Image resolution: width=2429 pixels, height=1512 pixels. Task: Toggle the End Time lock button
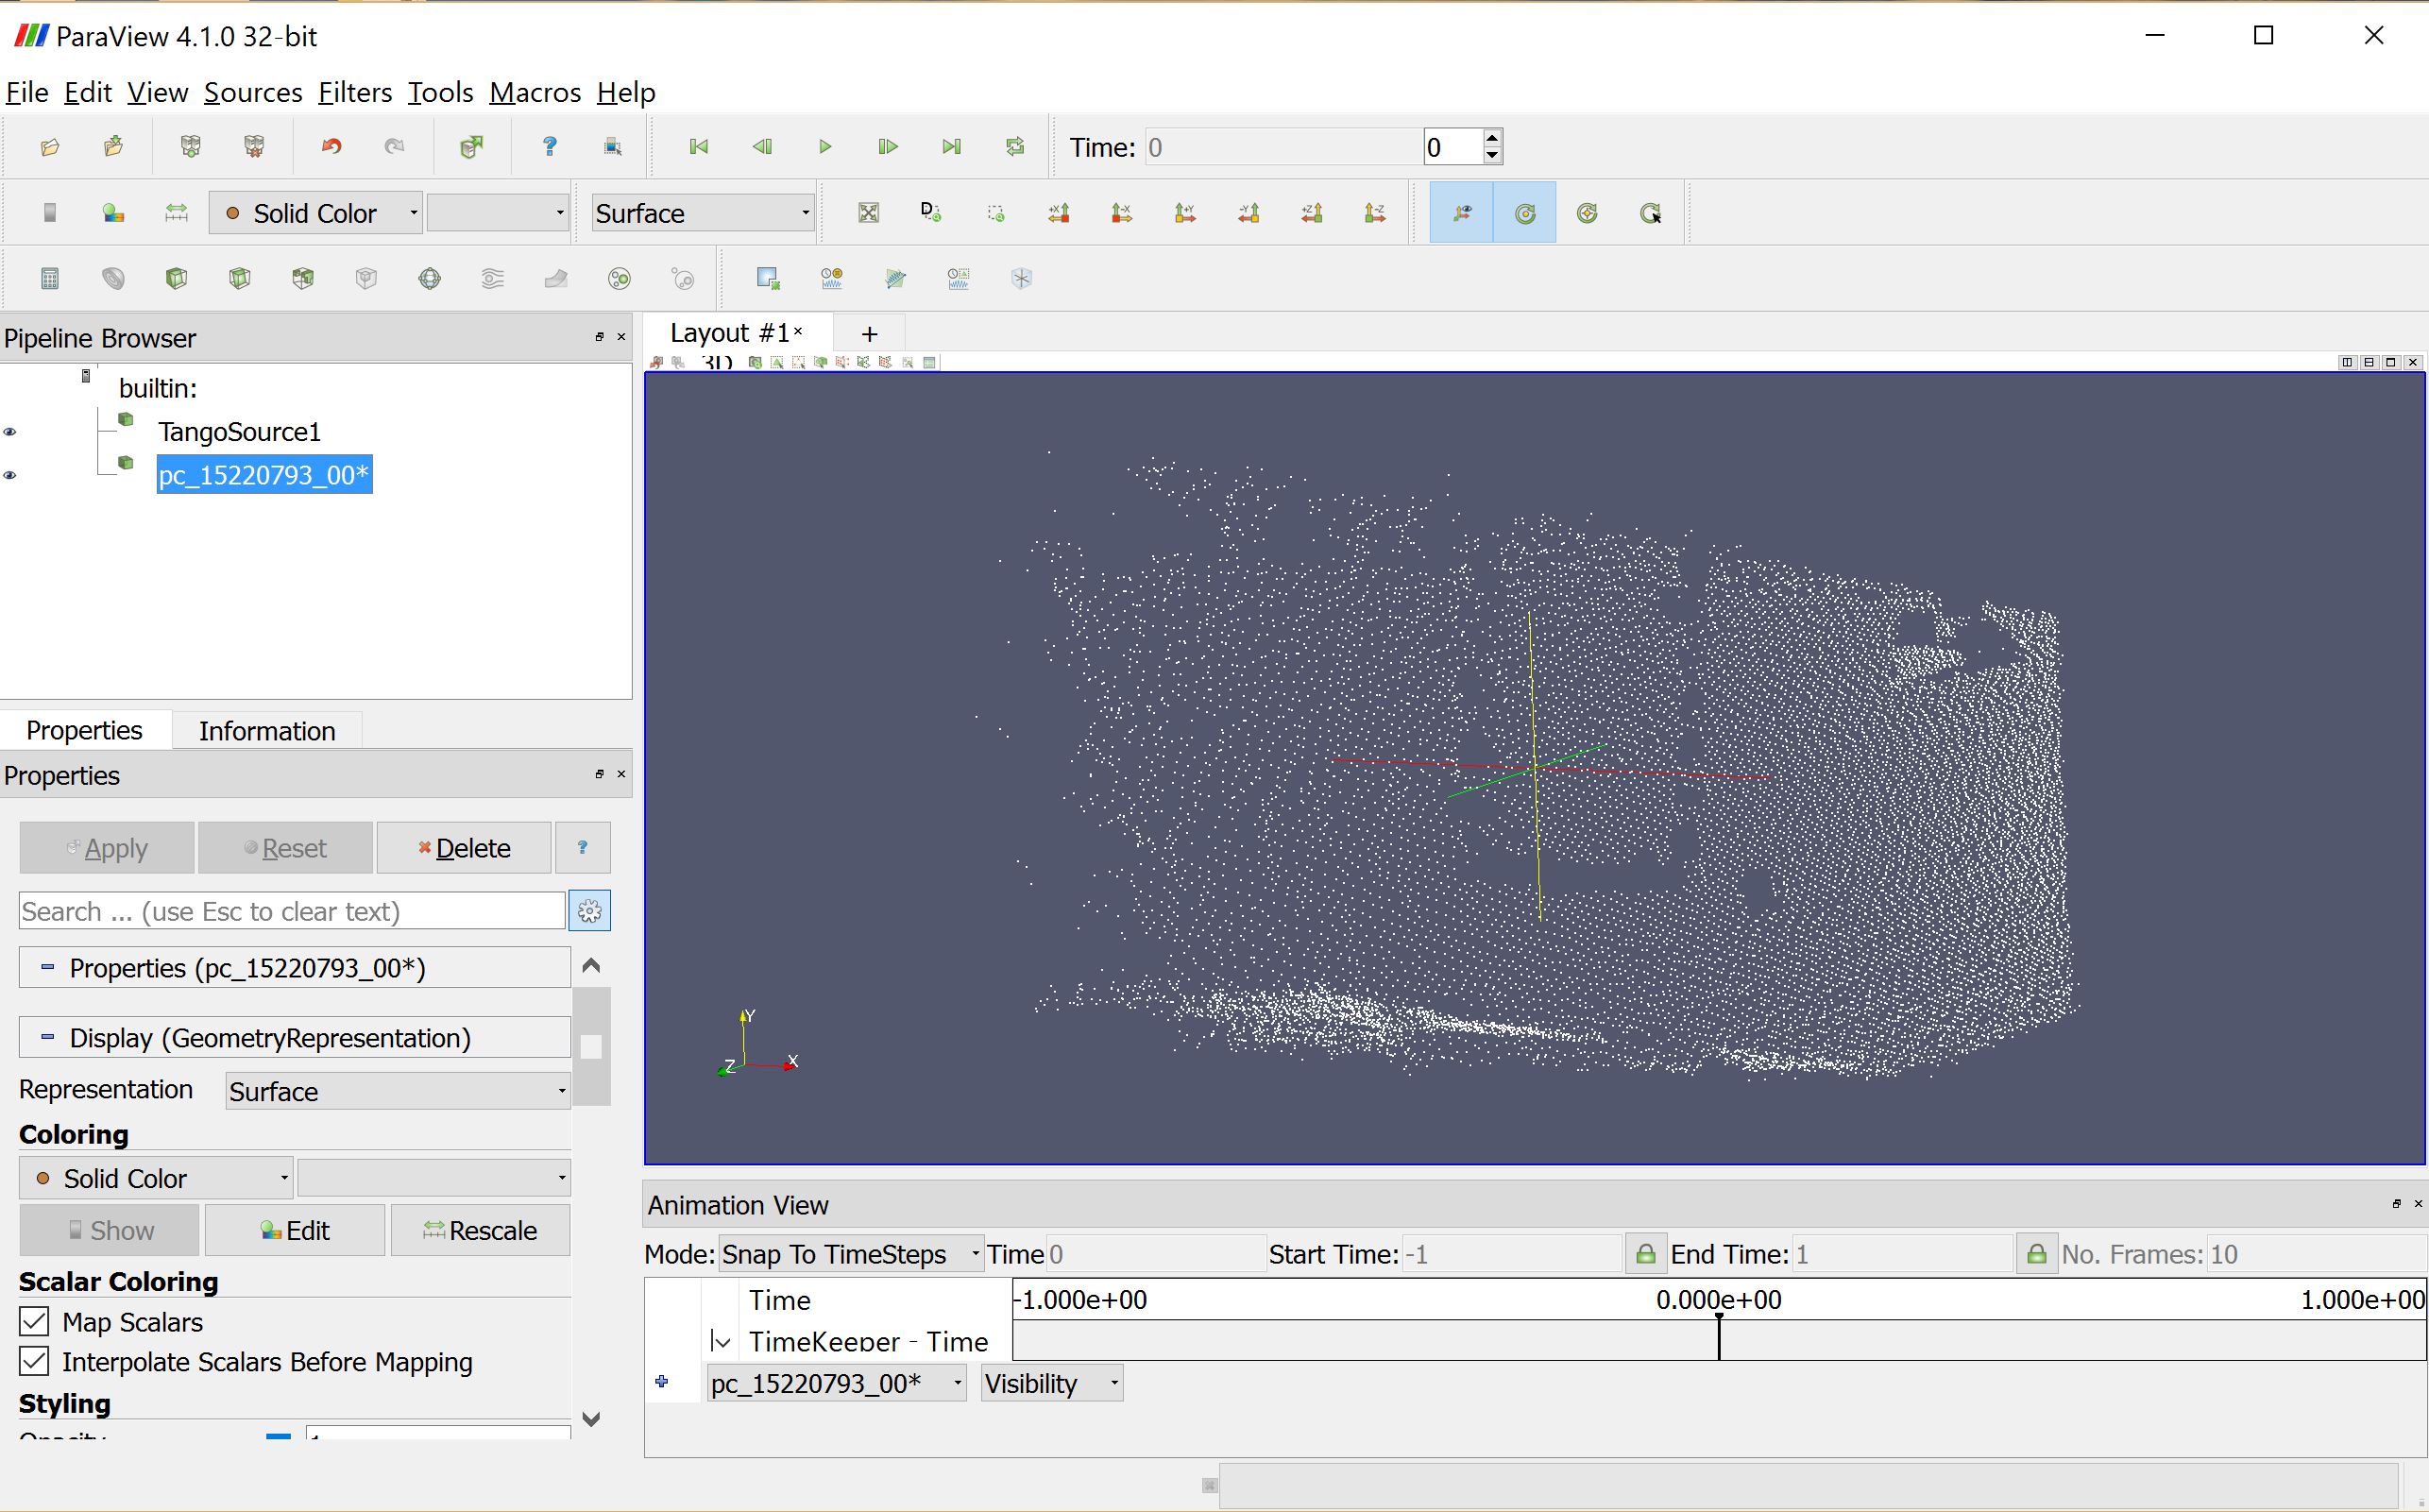pos(2036,1254)
